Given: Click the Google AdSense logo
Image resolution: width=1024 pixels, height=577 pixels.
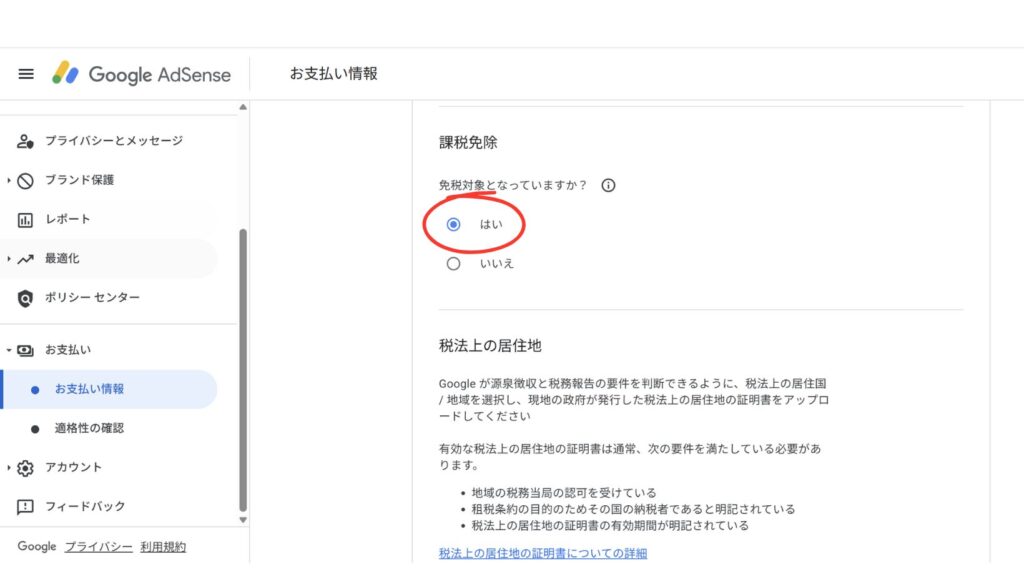Looking at the screenshot, I should (x=142, y=74).
